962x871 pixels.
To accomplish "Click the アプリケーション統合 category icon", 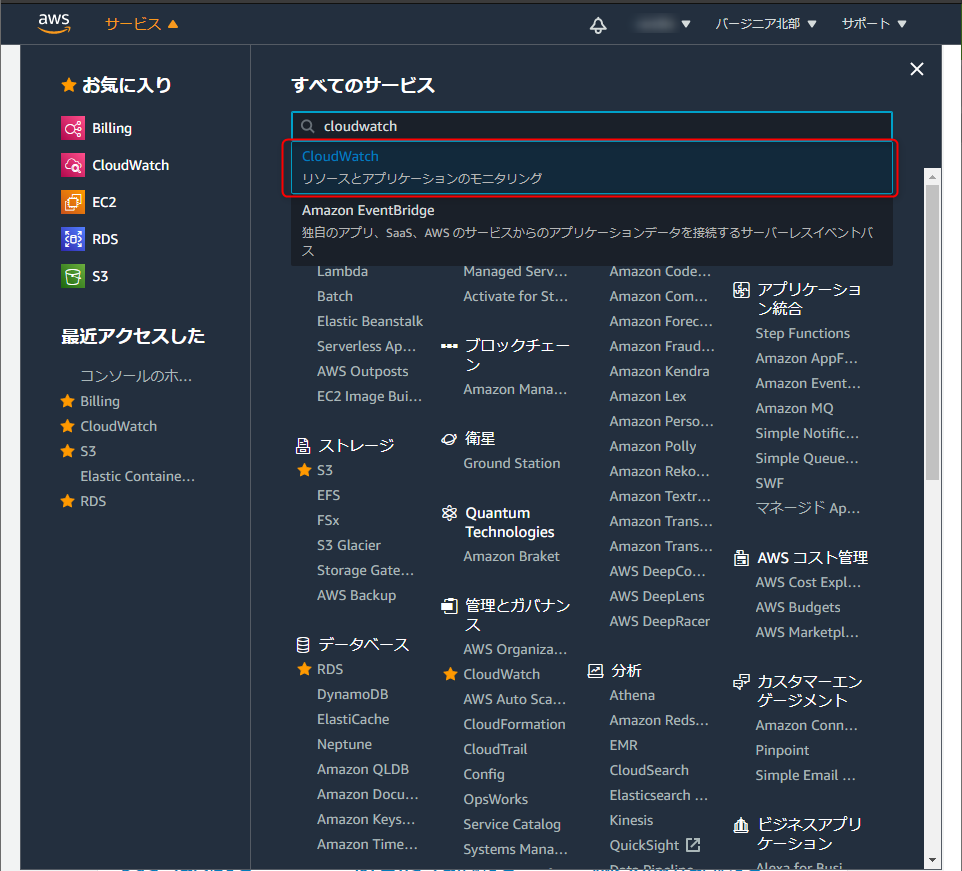I will [741, 290].
